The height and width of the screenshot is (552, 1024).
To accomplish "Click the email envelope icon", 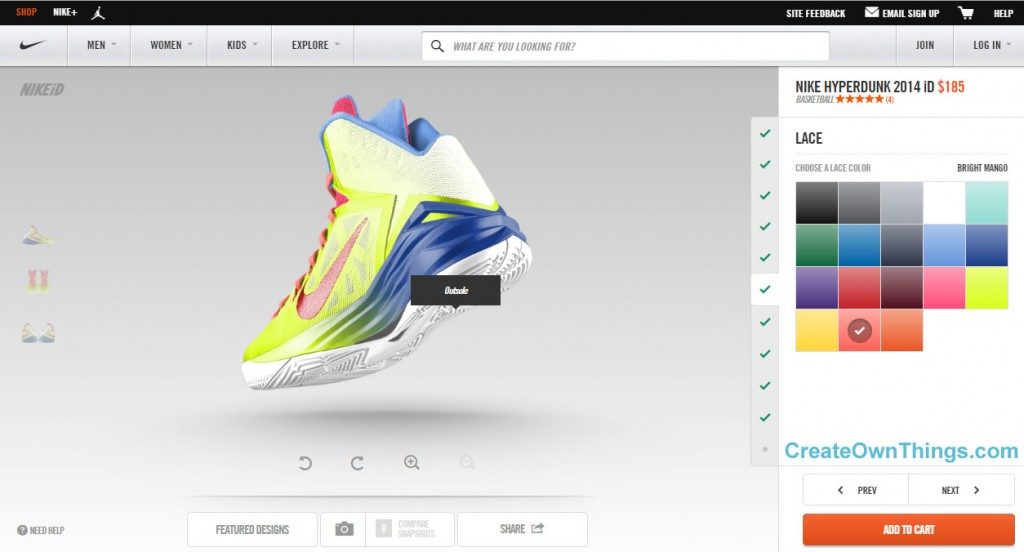I will pos(871,12).
